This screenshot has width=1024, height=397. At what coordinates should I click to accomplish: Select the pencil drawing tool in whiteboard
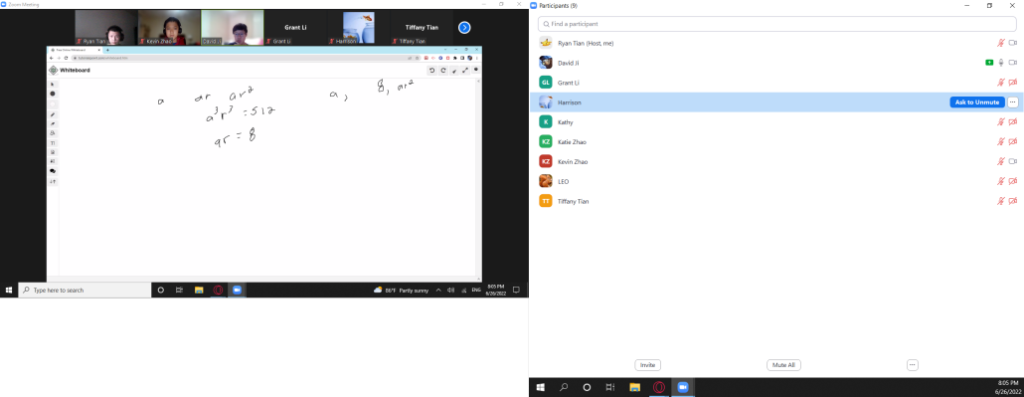click(53, 114)
